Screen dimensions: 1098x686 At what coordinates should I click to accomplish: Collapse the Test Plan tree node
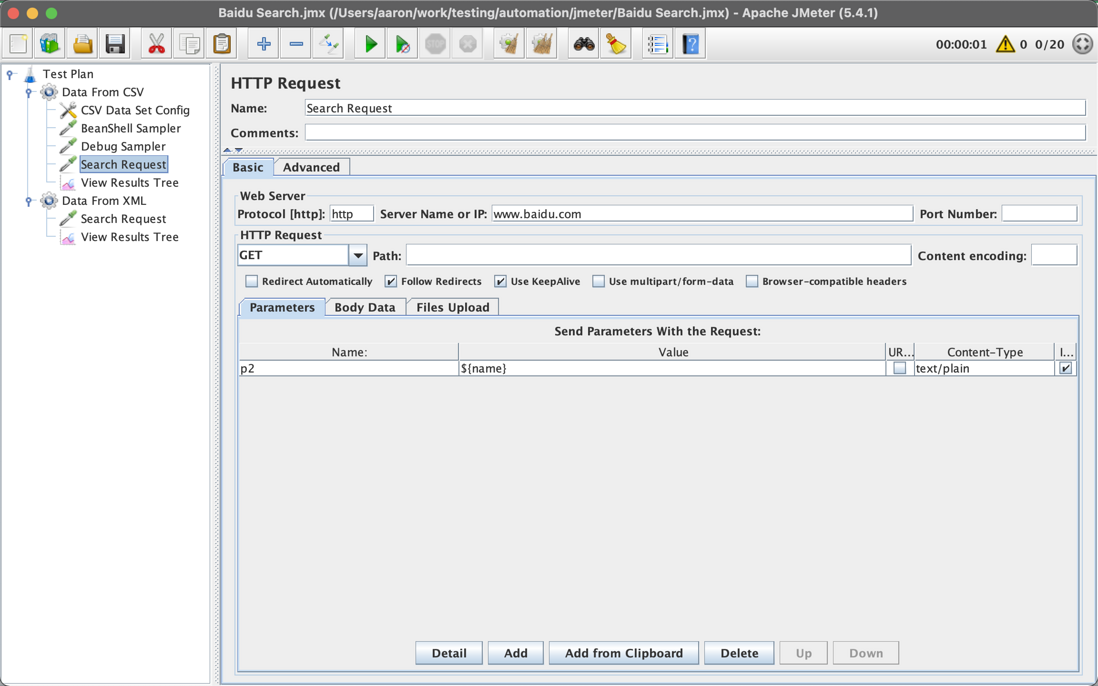point(11,74)
